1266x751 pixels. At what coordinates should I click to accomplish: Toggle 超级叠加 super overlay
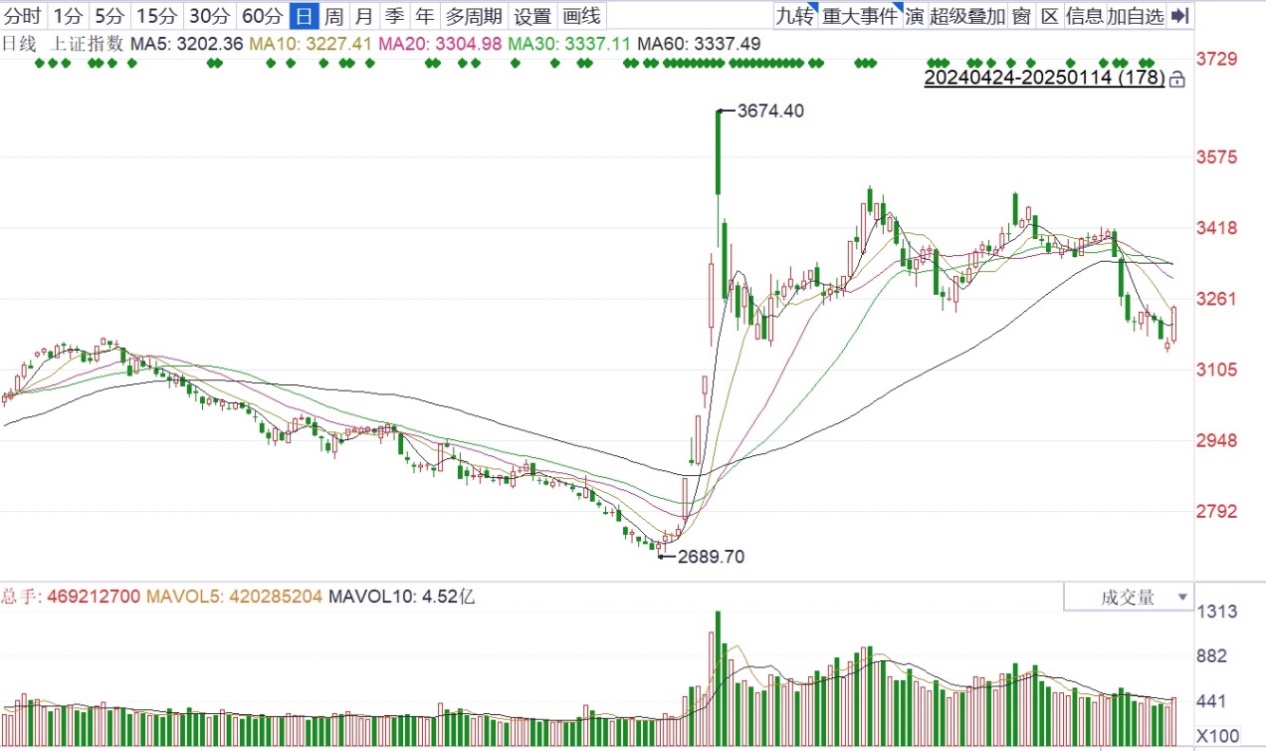coord(967,16)
